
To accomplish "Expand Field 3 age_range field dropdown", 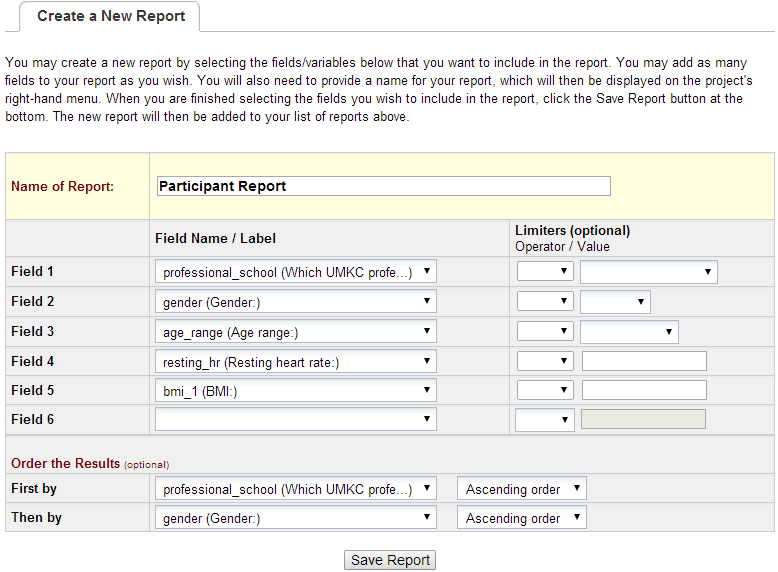I will pos(296,332).
